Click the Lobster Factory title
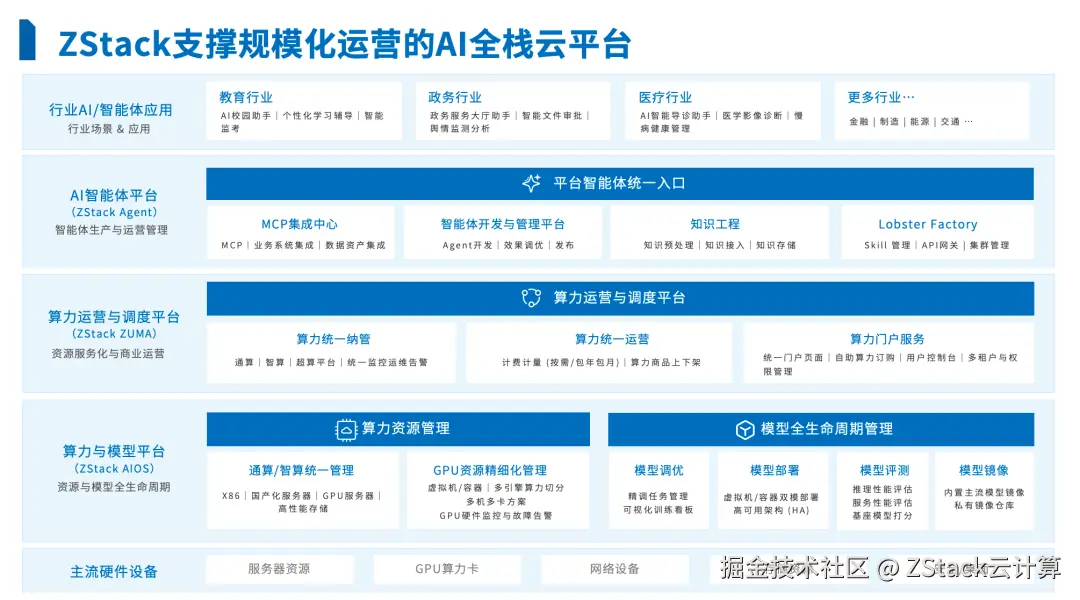 [x=928, y=224]
